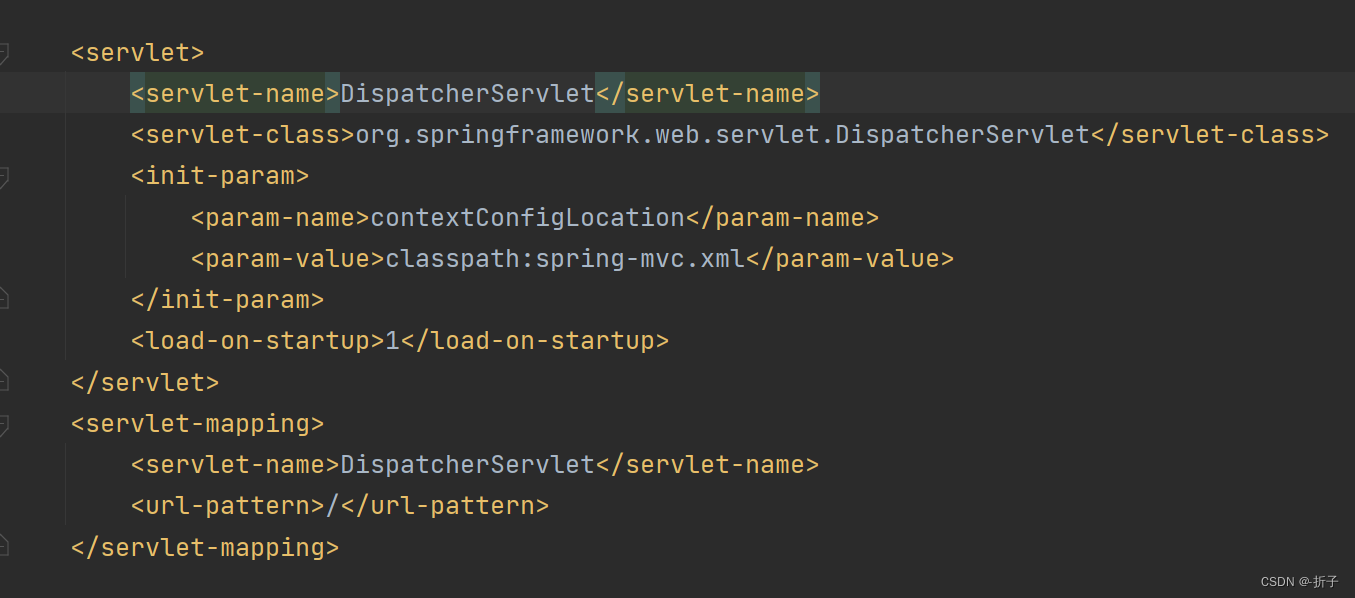
Task: Click the opening <param-value> tag
Action: coord(288,259)
